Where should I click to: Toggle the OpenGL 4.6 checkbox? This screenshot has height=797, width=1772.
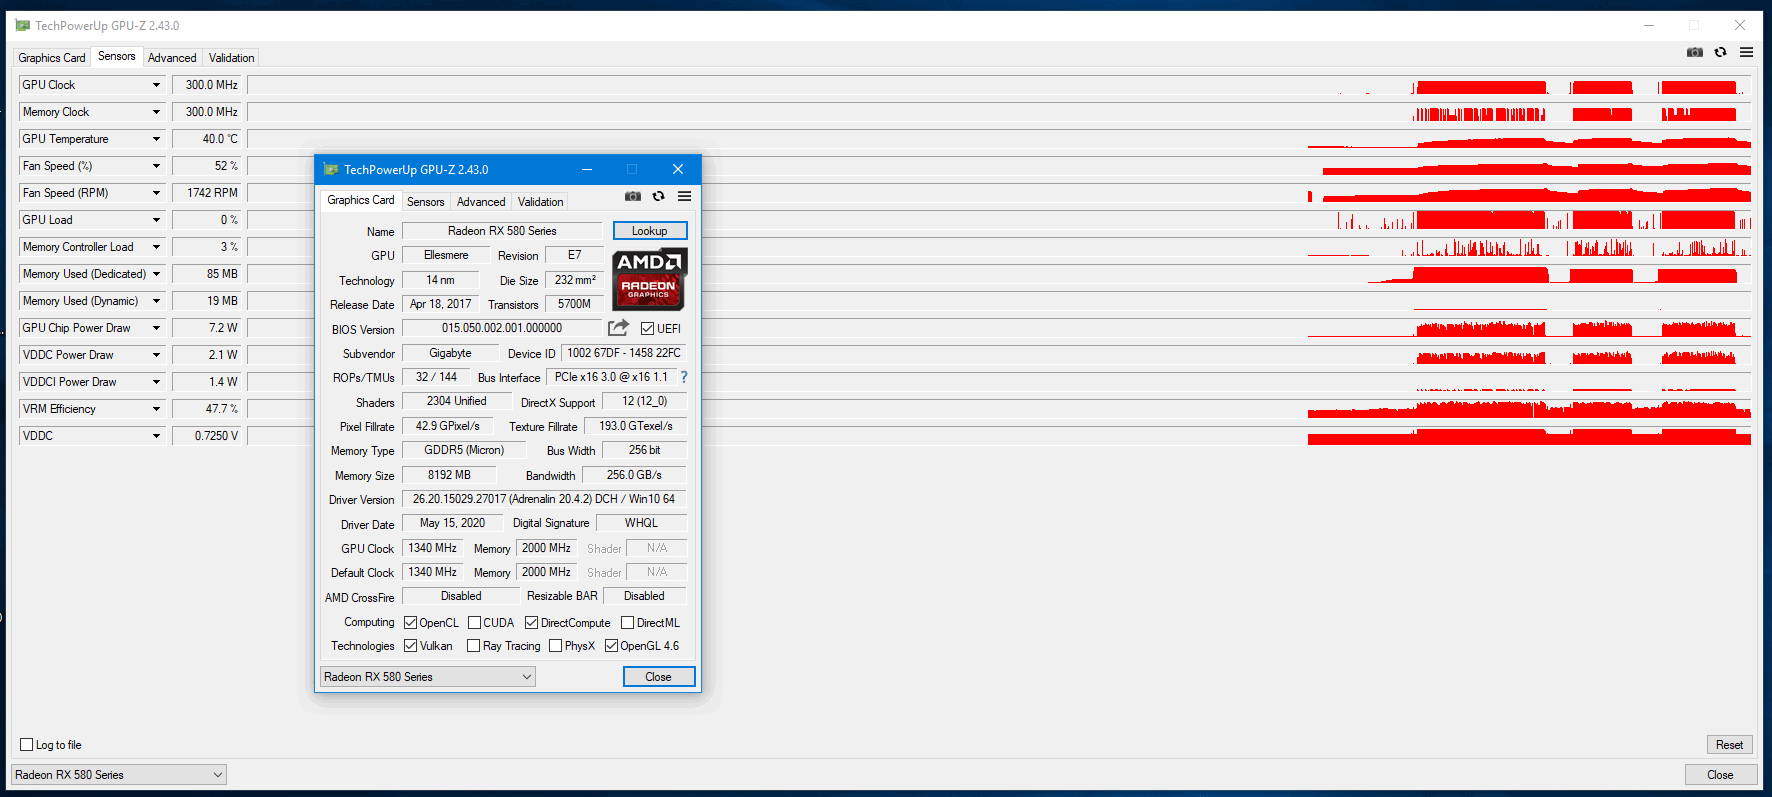pos(611,645)
